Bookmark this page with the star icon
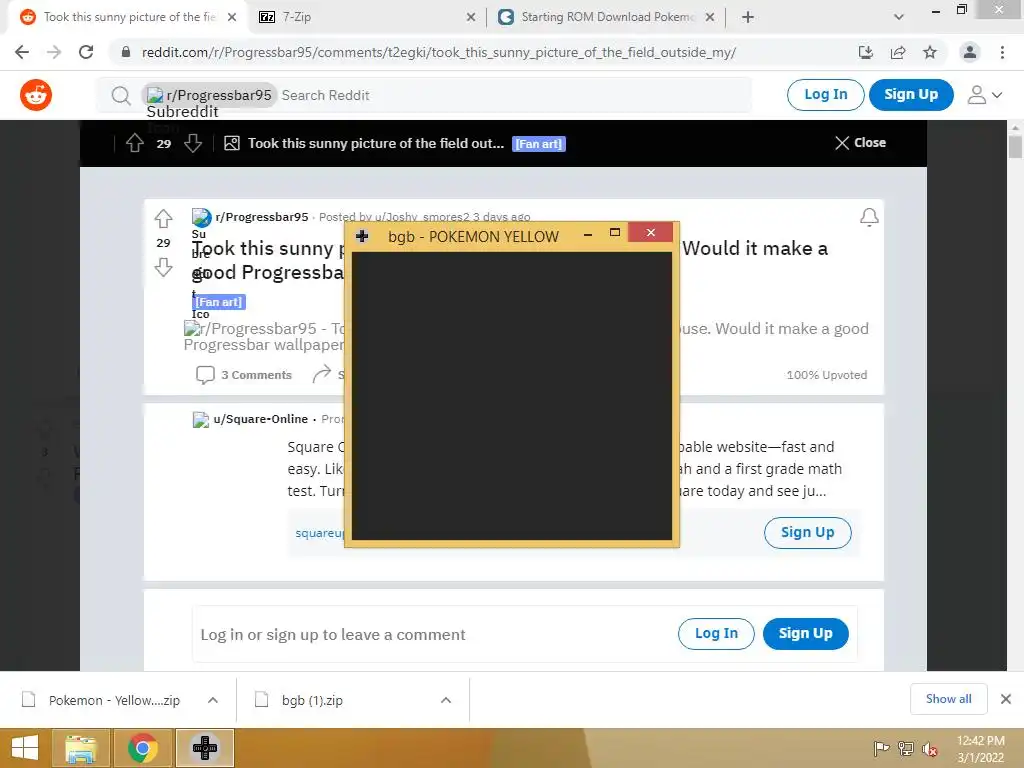Viewport: 1024px width, 768px height. coord(930,52)
